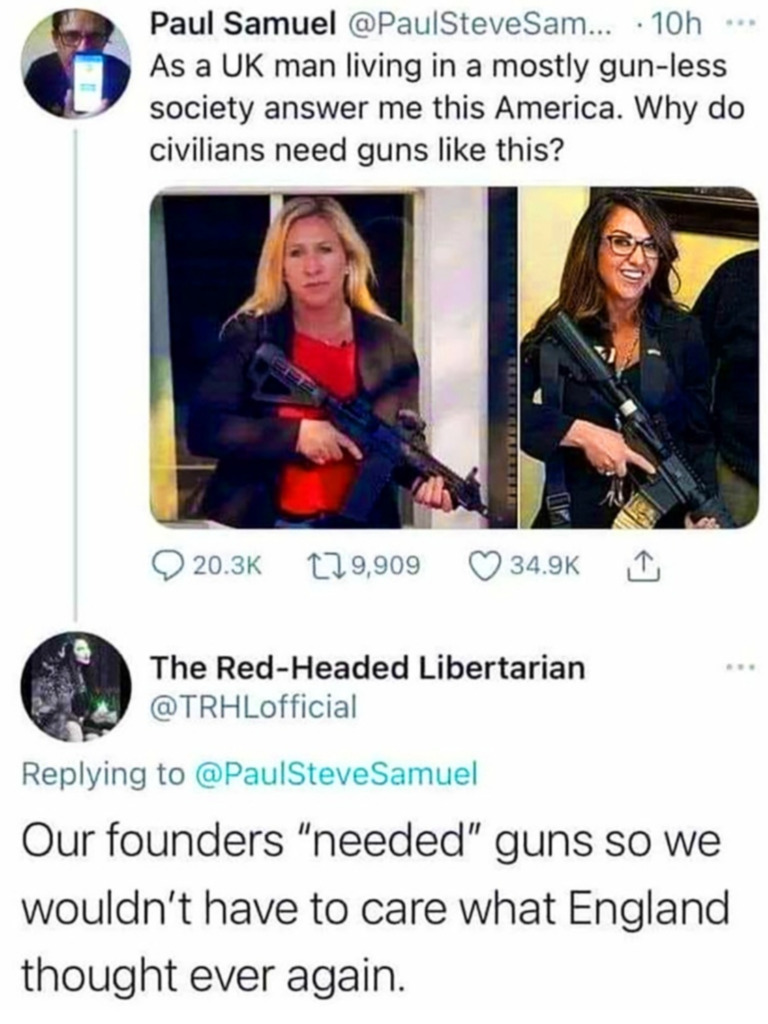This screenshot has width=768, height=1024.
Task: Open the left photo with red shirt
Action: pos(333,357)
